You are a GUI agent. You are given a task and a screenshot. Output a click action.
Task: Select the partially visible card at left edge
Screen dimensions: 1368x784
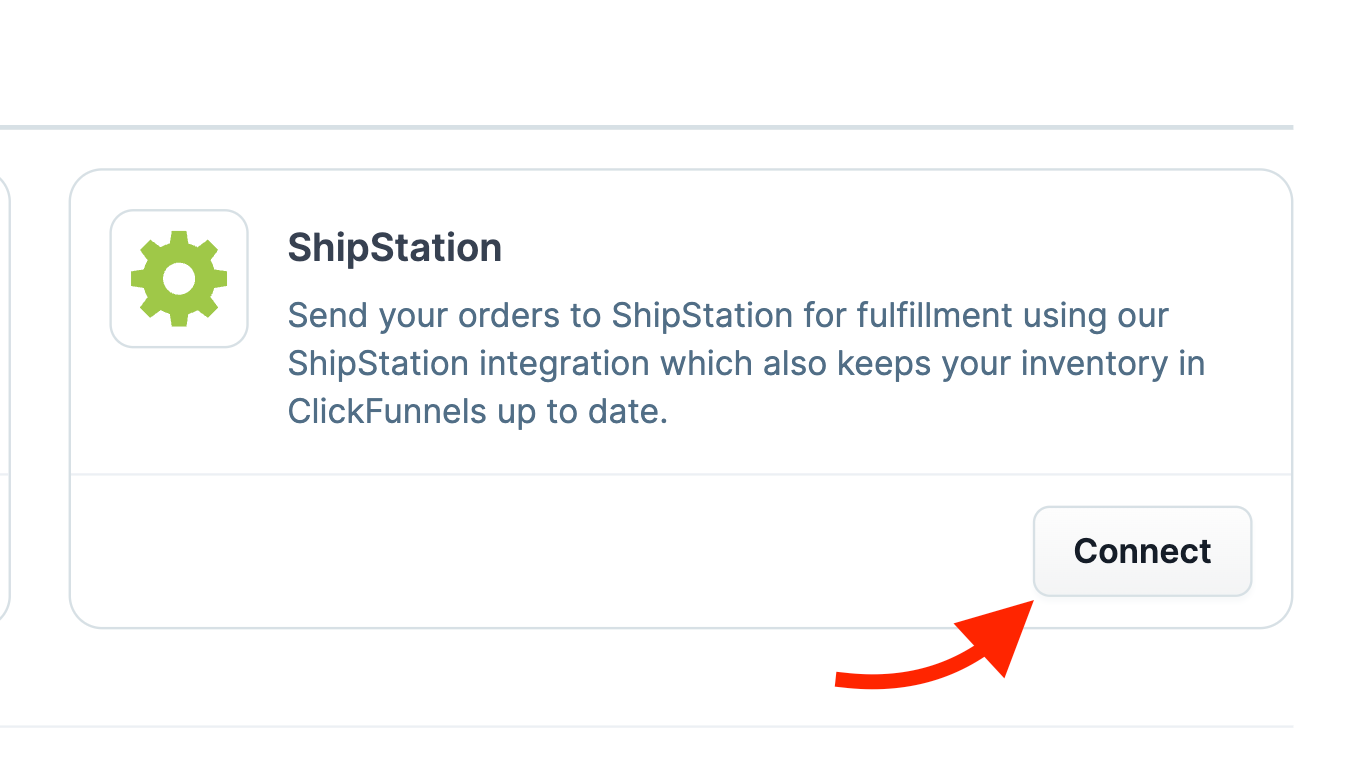pyautogui.click(x=4, y=398)
